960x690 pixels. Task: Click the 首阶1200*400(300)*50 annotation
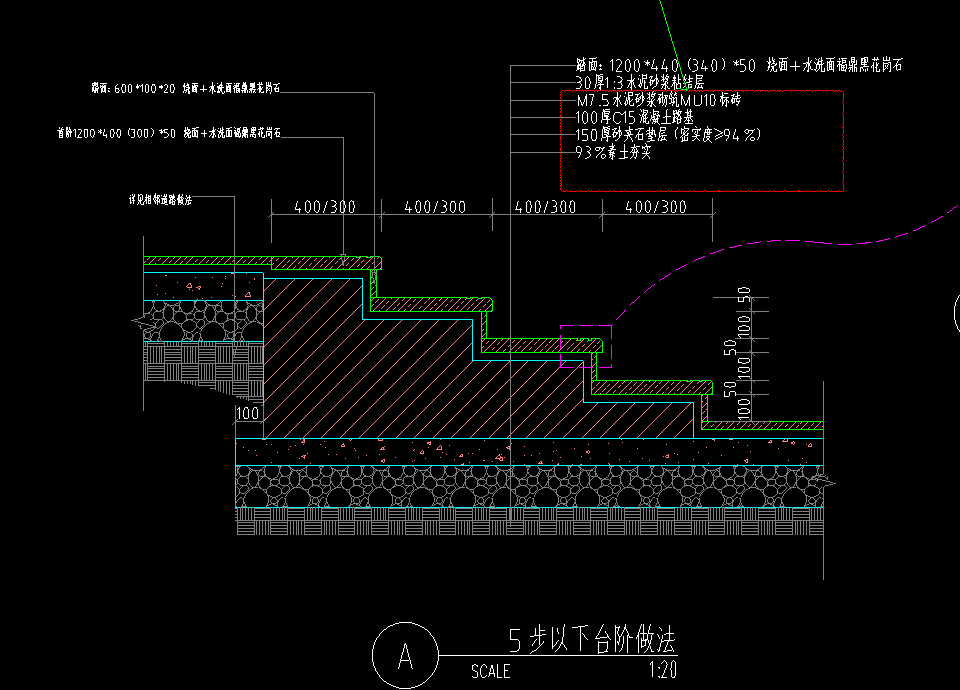pos(167,132)
